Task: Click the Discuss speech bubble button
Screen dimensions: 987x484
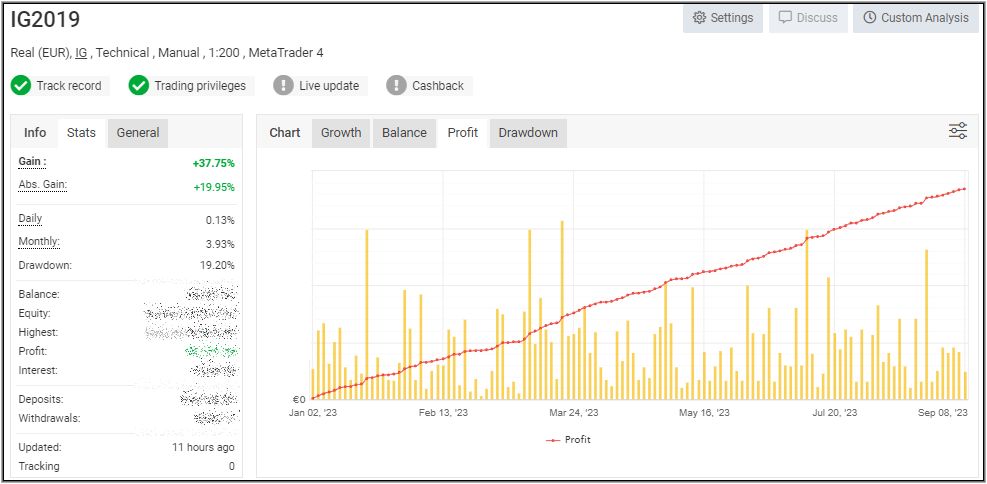Action: point(808,18)
